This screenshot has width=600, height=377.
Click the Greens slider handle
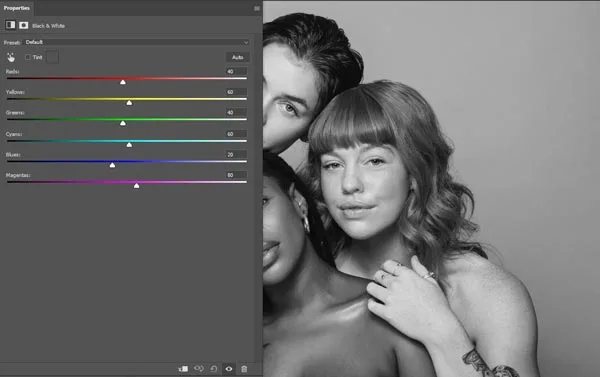point(123,123)
